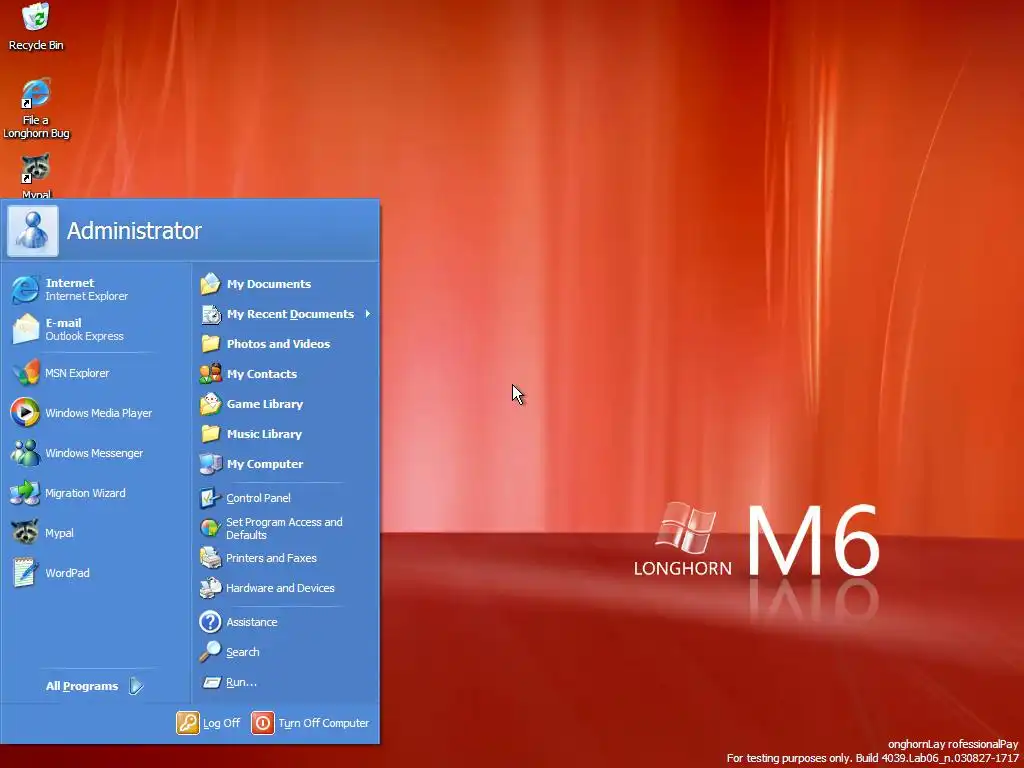Open the Windows Messenger icon
The image size is (1024, 768).
pyautogui.click(x=25, y=453)
